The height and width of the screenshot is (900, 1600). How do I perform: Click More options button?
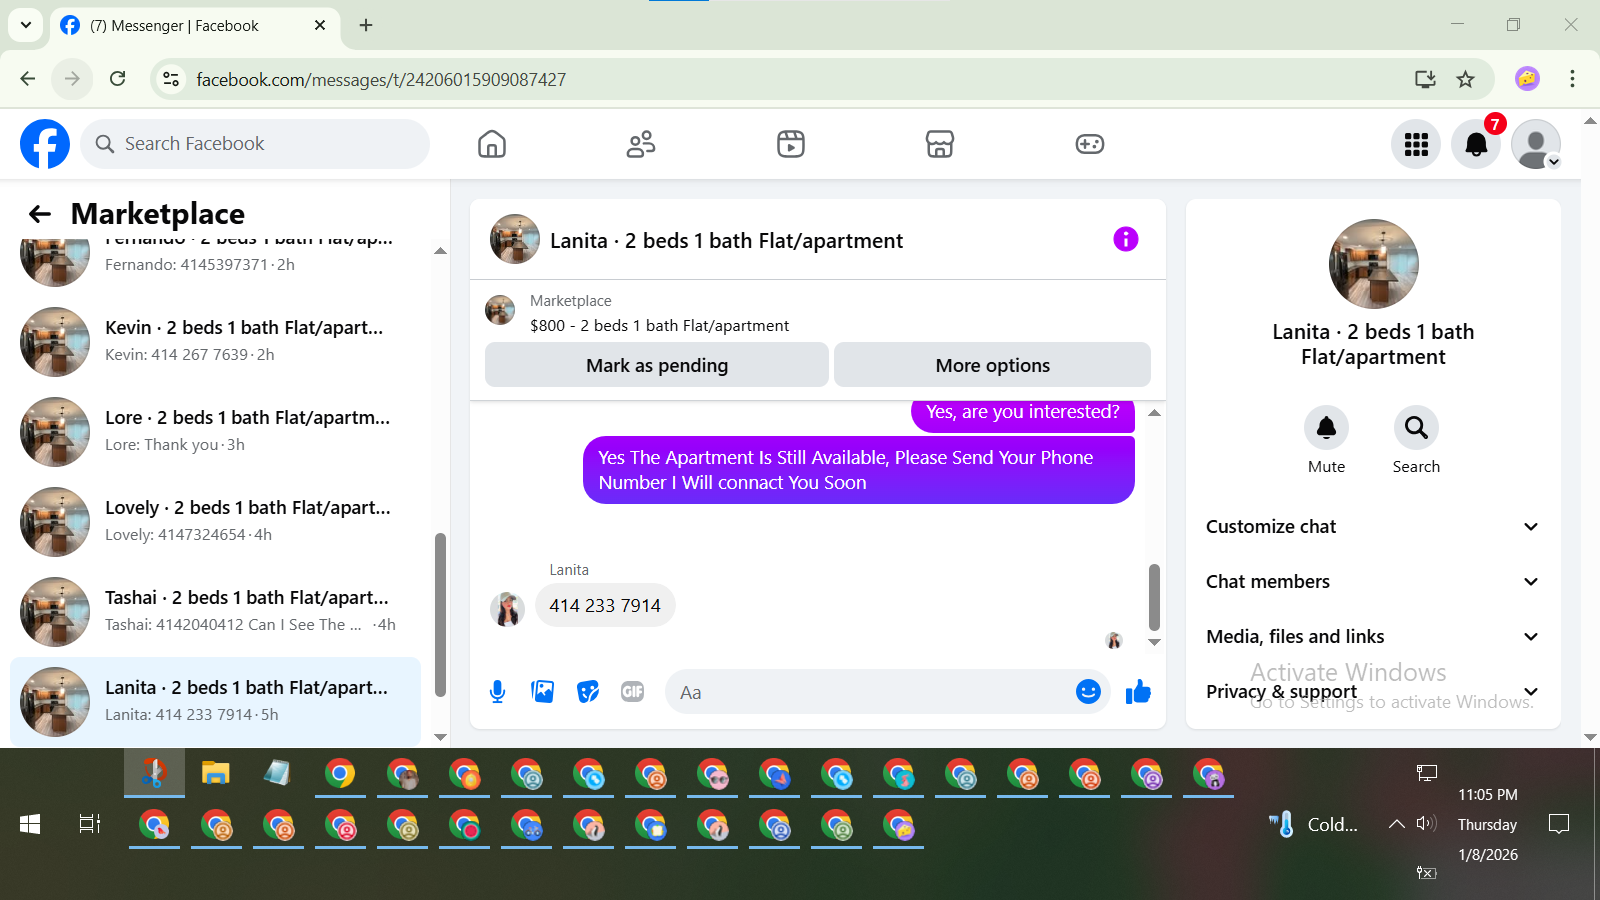[992, 365]
